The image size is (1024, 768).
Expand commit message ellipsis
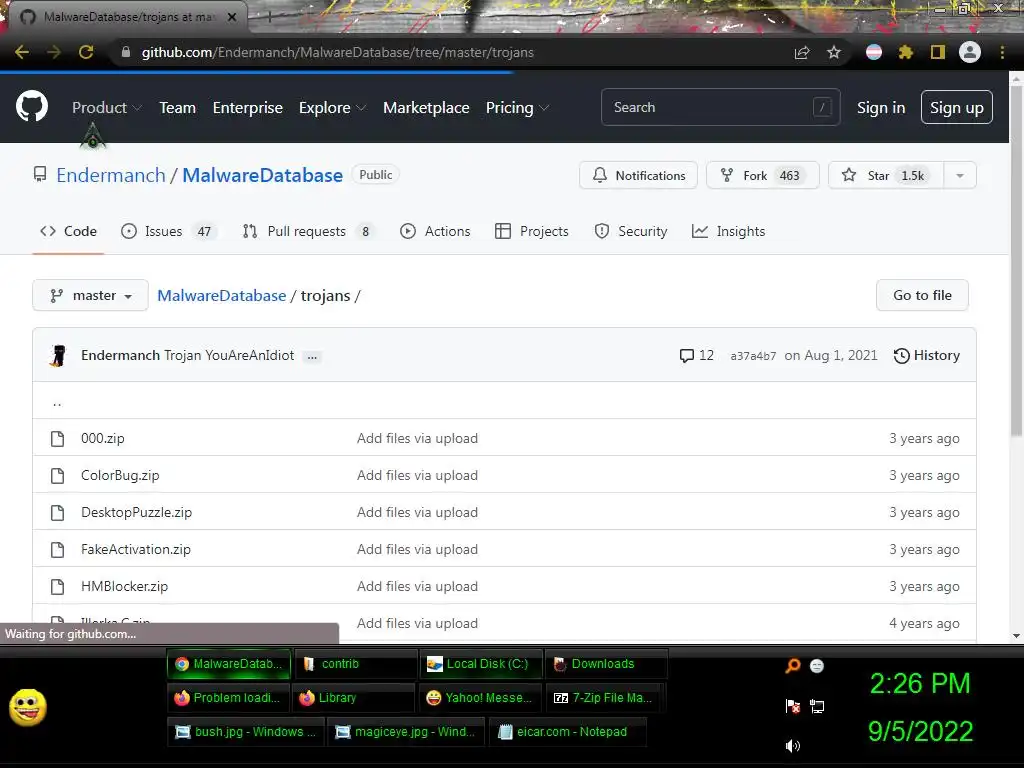point(312,357)
